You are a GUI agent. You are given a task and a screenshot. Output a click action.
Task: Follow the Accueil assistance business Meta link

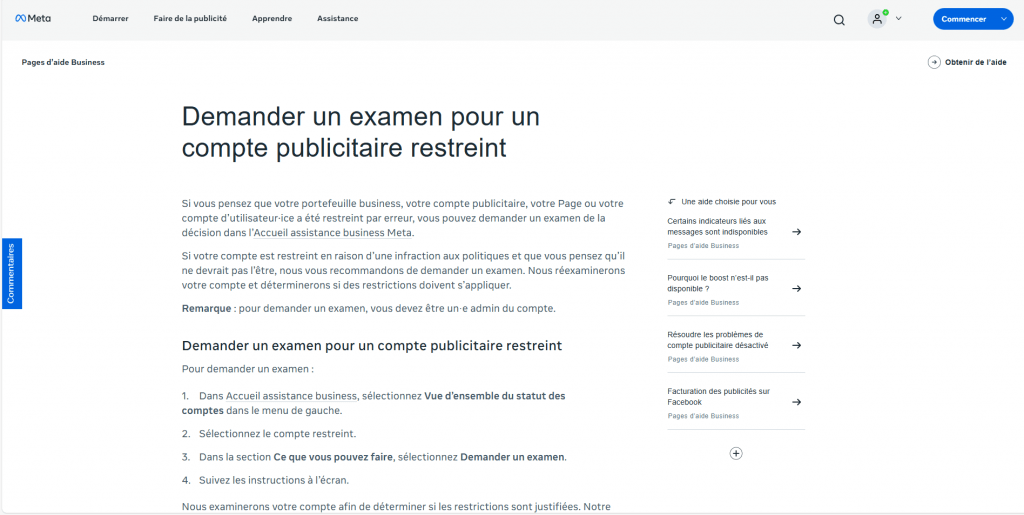[x=333, y=233]
